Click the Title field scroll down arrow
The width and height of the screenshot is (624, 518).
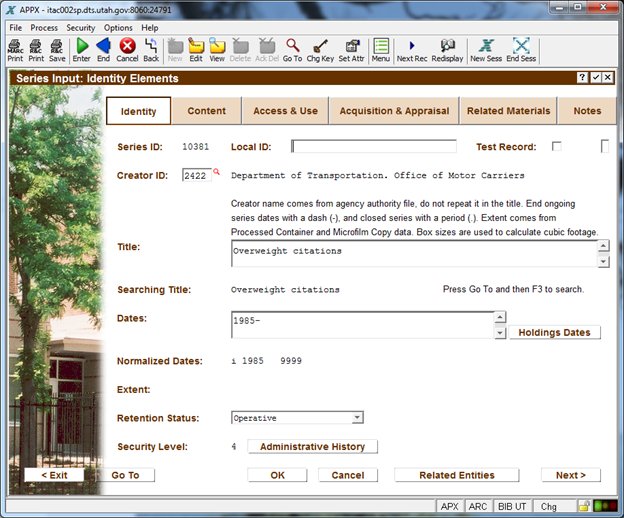point(603,262)
